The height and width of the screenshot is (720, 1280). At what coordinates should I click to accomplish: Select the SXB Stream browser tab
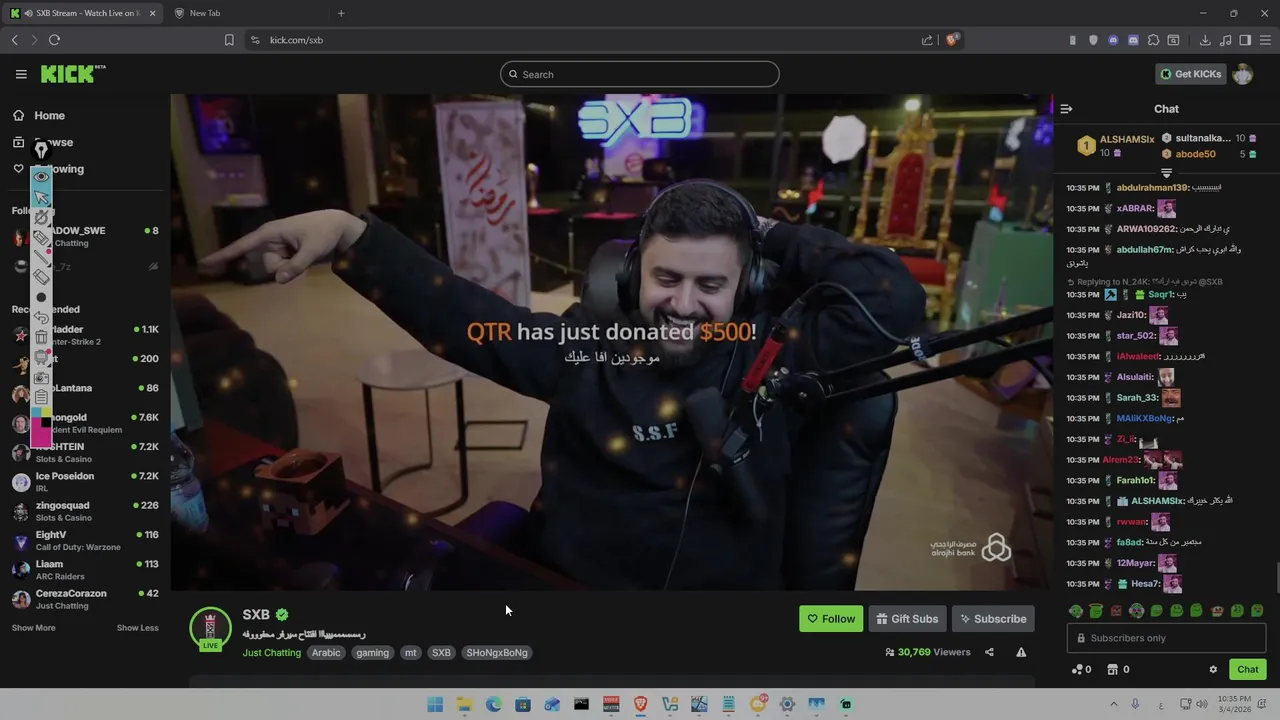[x=82, y=13]
